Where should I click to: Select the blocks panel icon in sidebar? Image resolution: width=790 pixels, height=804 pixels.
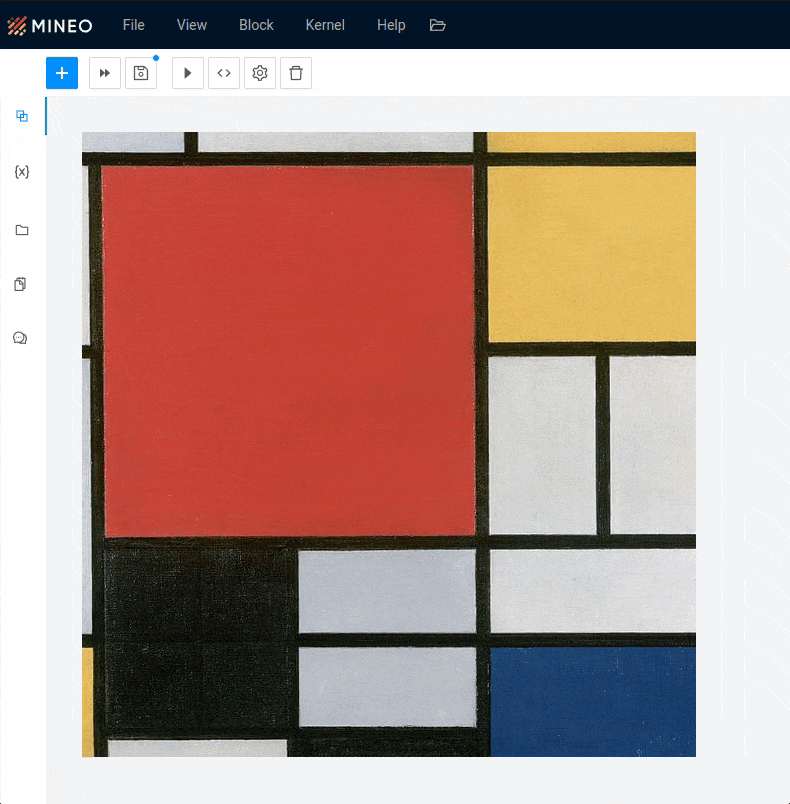pyautogui.click(x=22, y=116)
